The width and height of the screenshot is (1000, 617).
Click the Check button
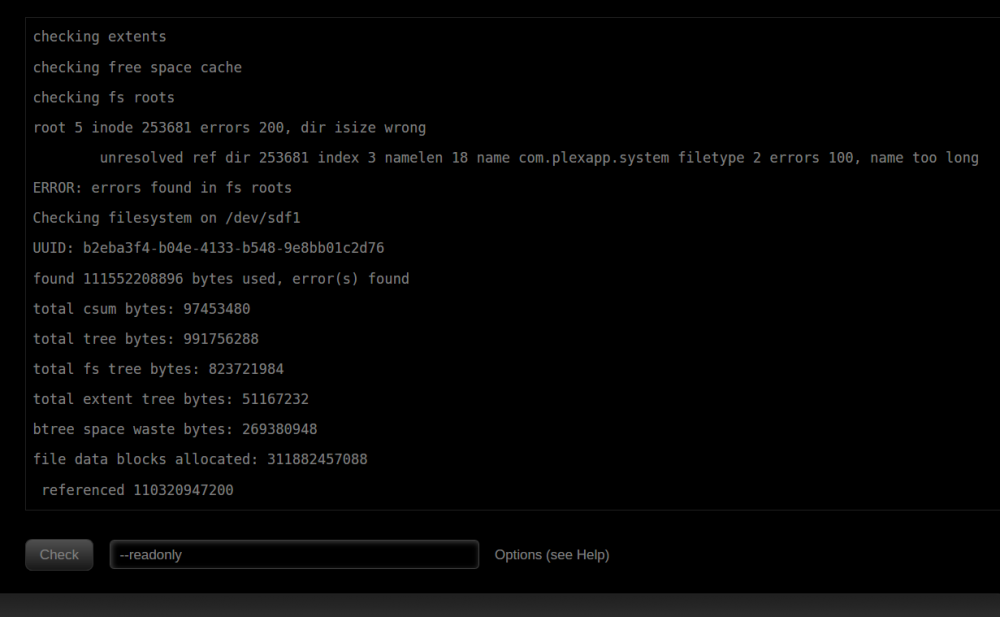pyautogui.click(x=59, y=554)
